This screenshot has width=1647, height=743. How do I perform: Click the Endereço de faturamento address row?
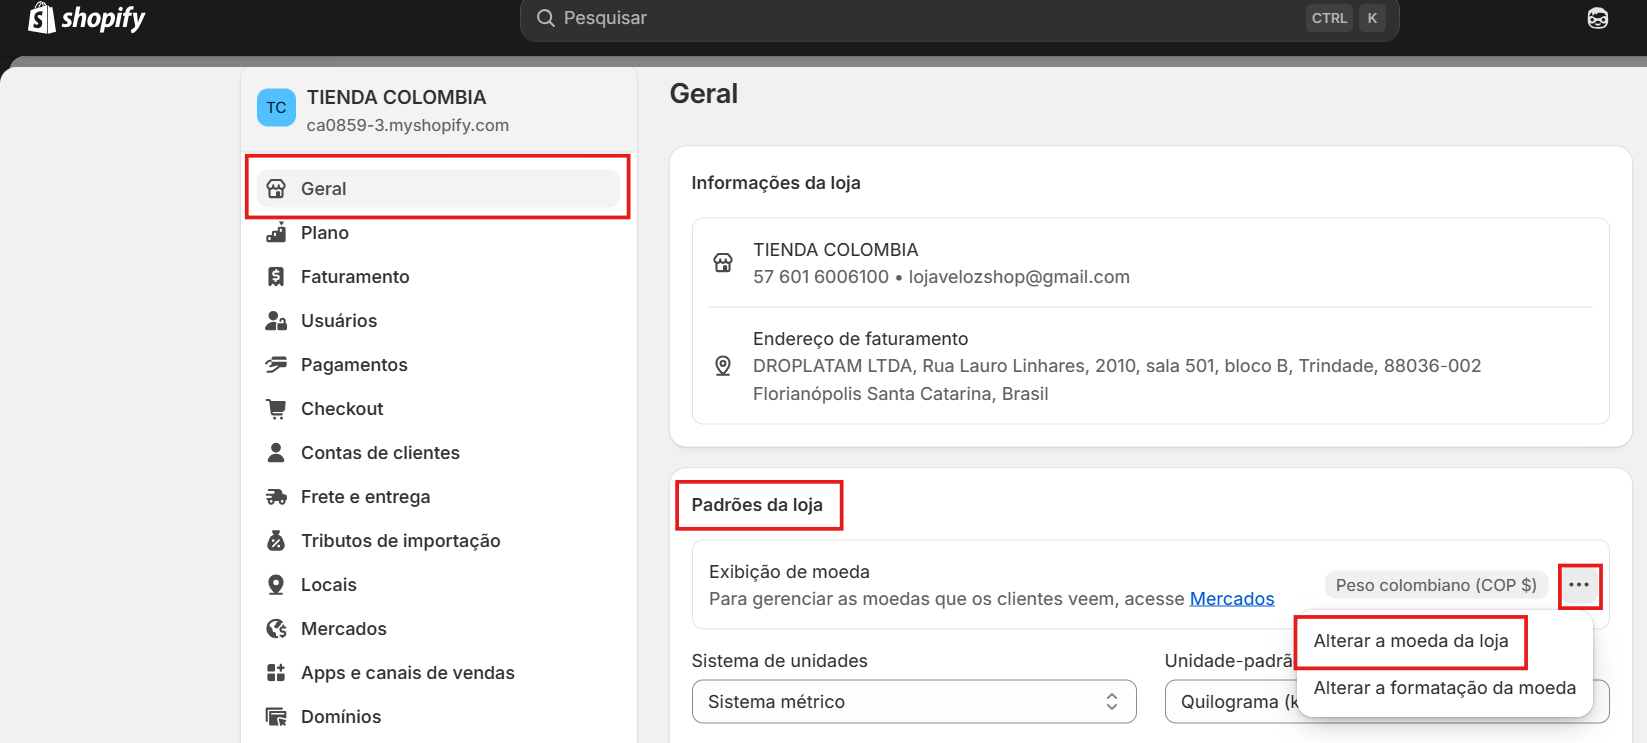point(1150,366)
